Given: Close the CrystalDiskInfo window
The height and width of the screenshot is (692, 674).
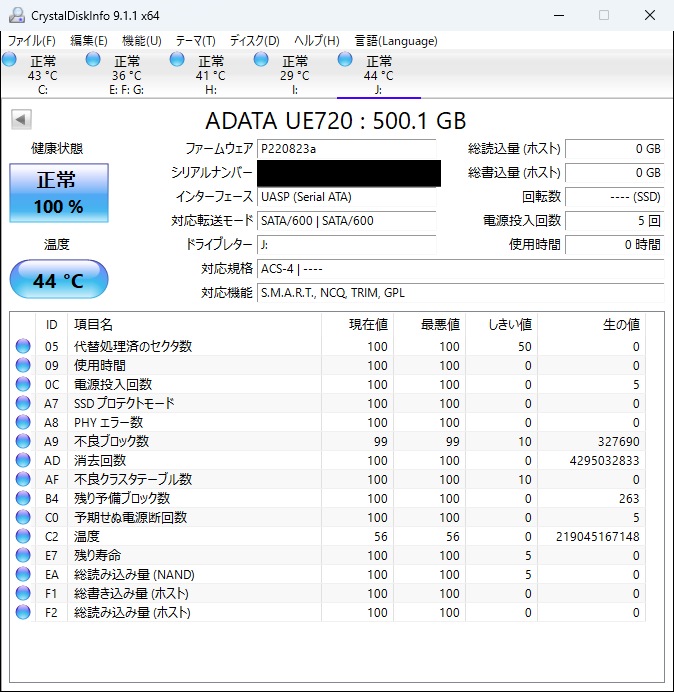Looking at the screenshot, I should [650, 15].
